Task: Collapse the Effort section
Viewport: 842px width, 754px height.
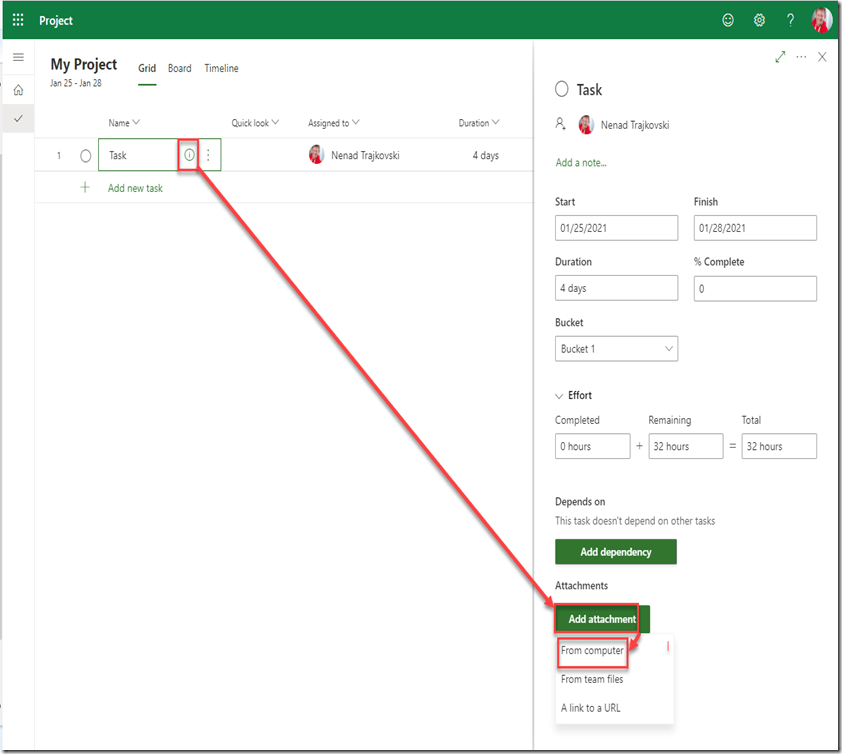Action: tap(560, 396)
